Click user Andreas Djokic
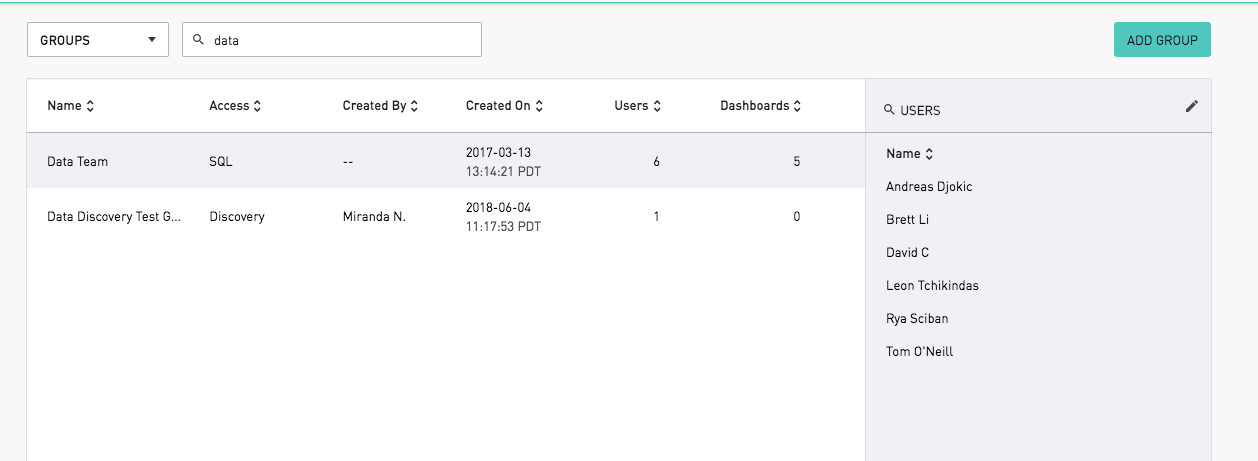The width and height of the screenshot is (1258, 461). tap(929, 187)
